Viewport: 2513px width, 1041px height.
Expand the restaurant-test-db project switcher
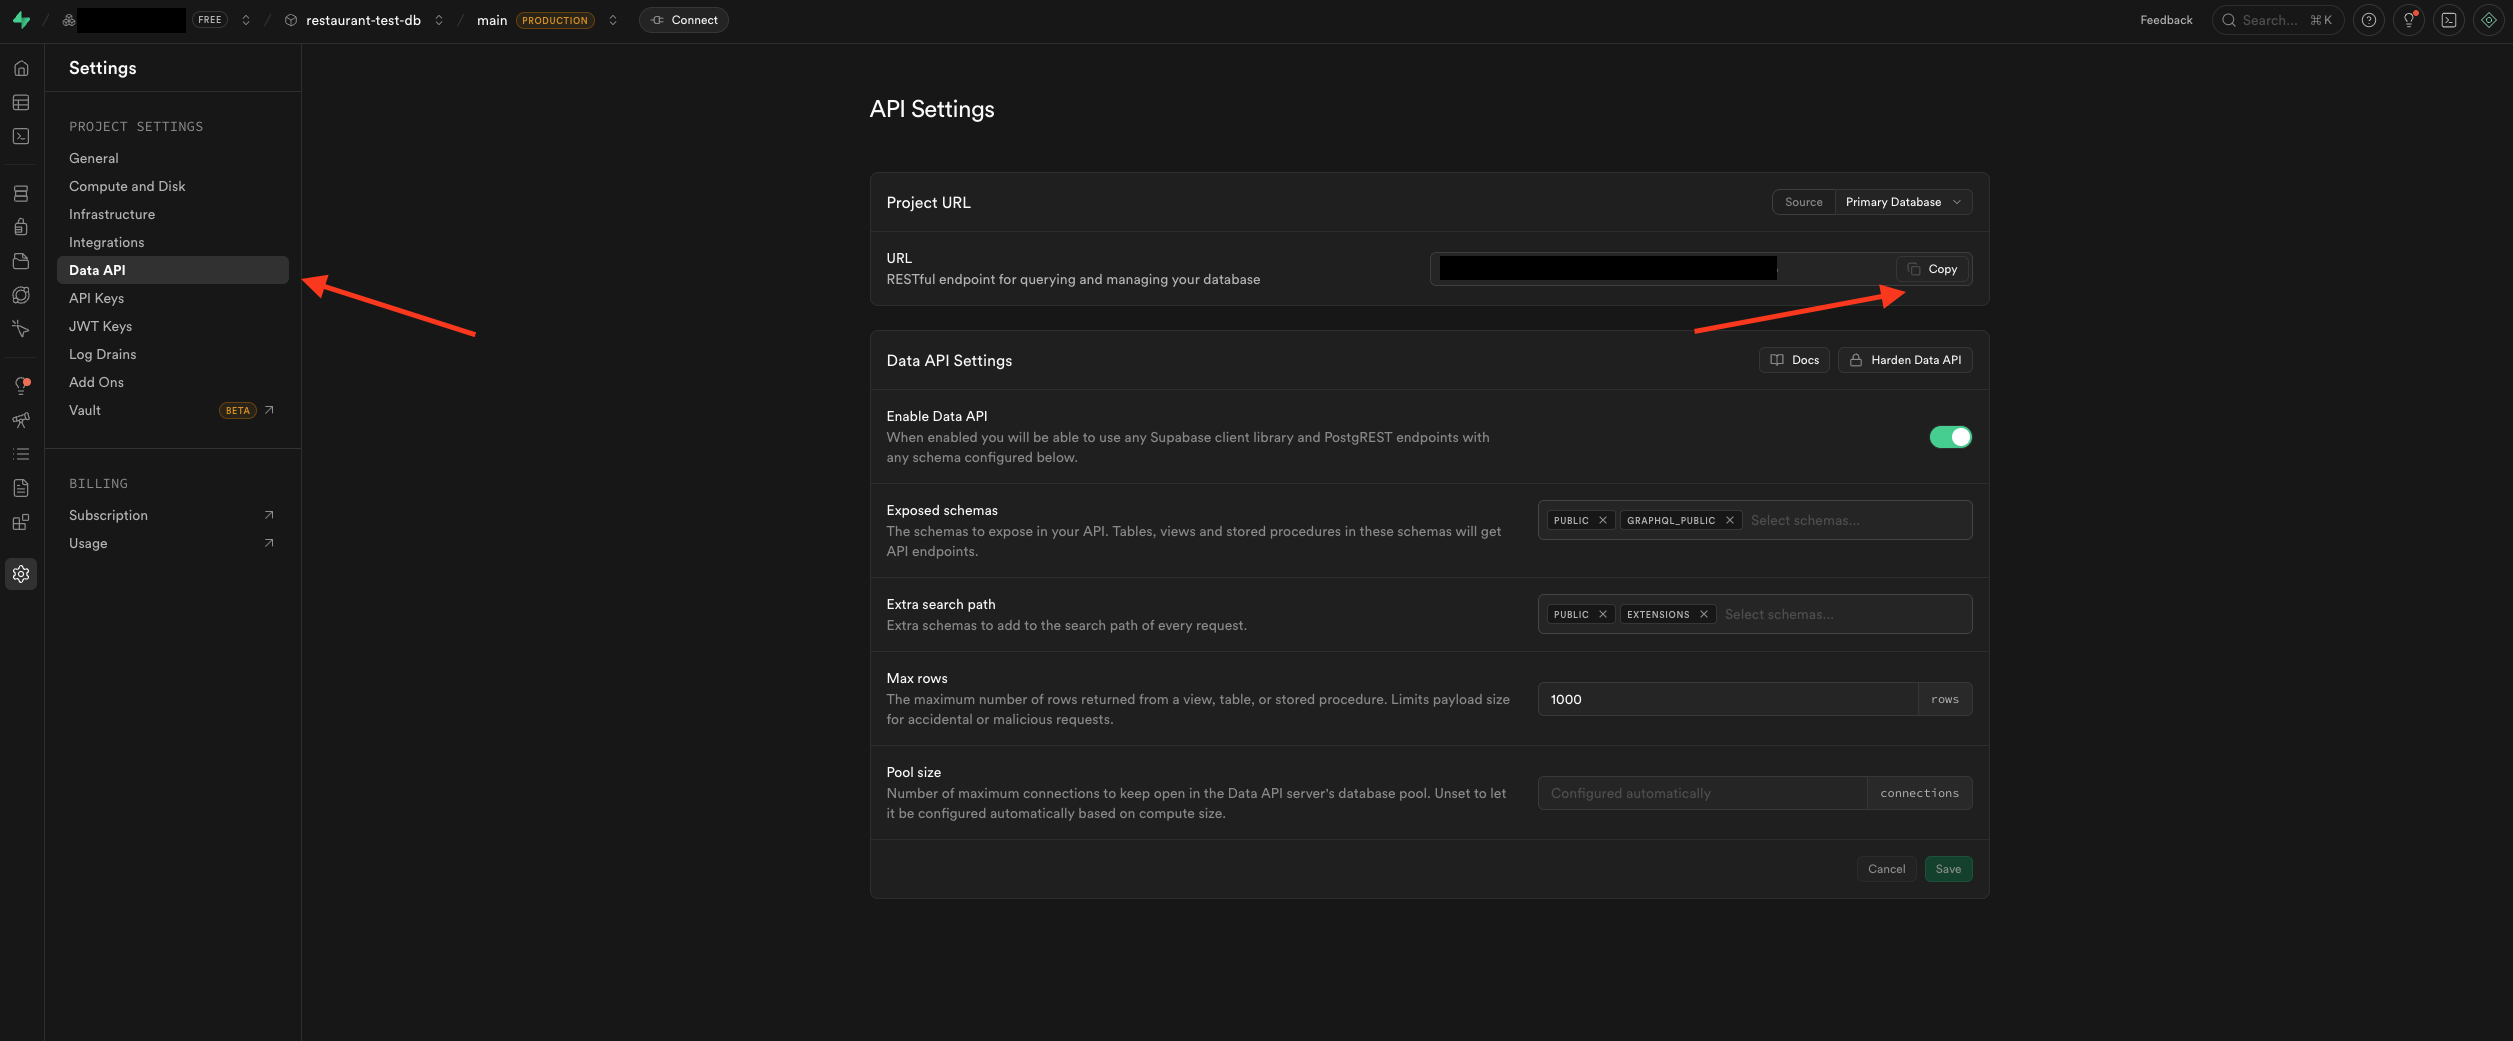pyautogui.click(x=439, y=20)
